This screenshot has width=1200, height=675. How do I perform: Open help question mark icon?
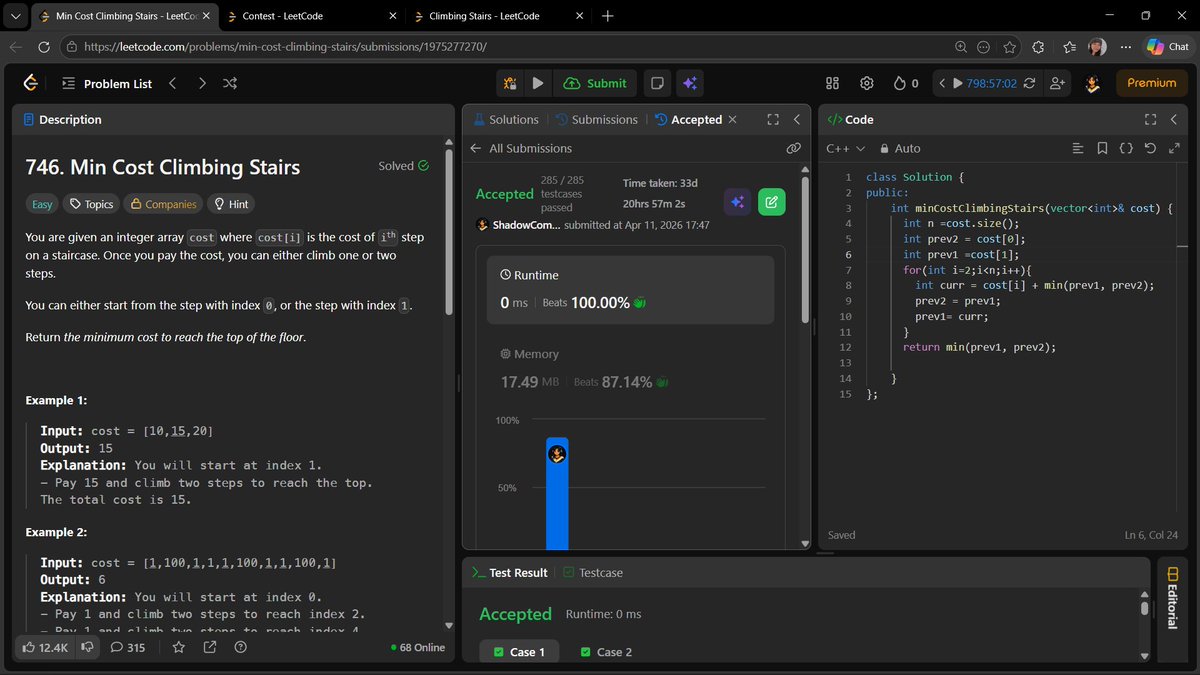[x=240, y=647]
